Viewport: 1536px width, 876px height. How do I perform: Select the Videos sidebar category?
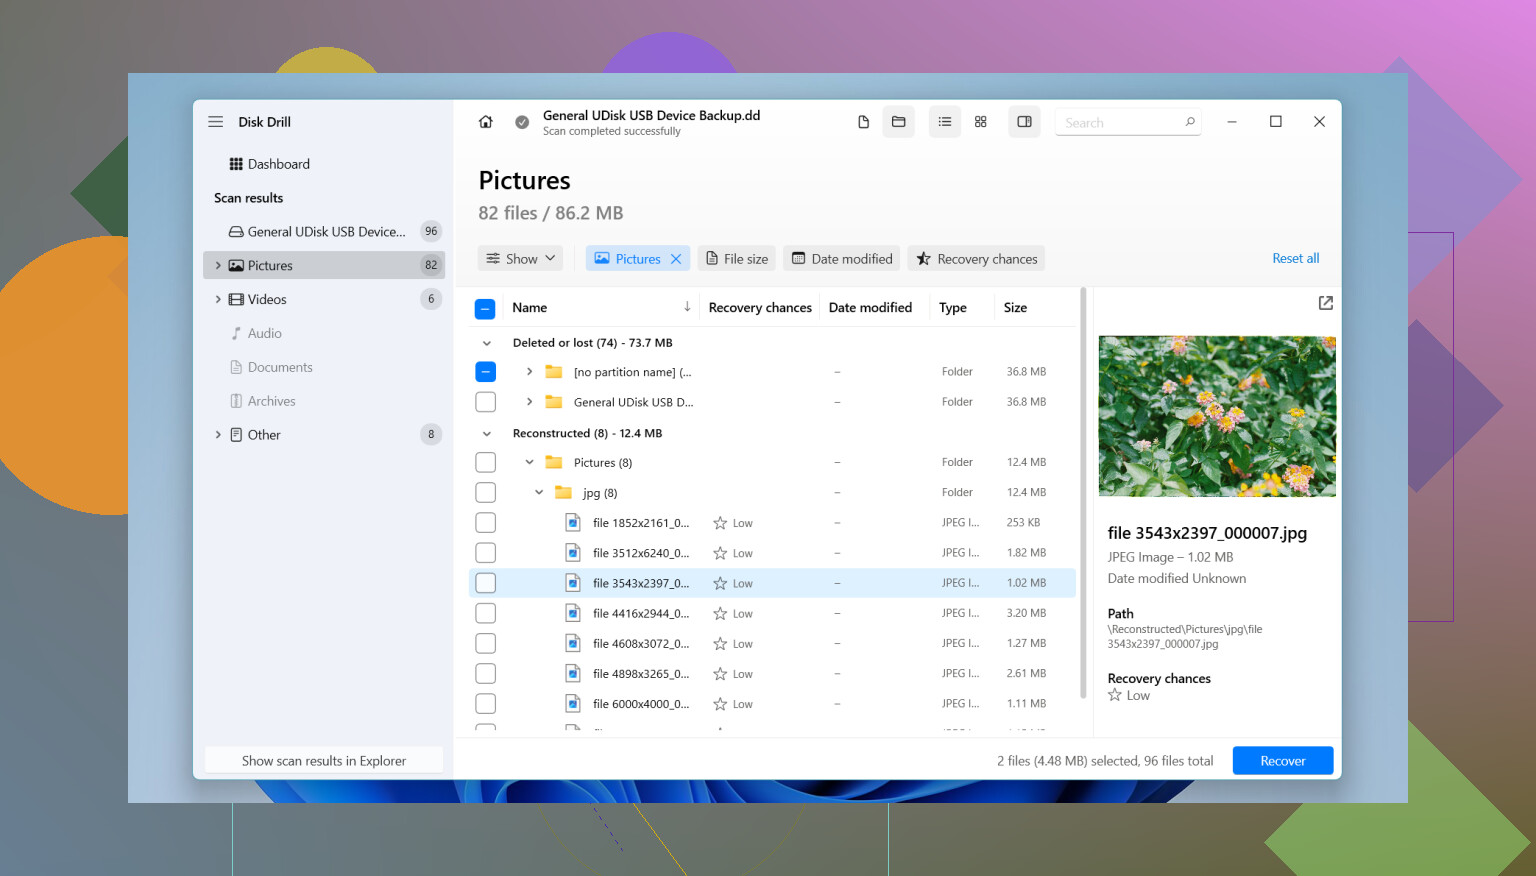point(324,300)
